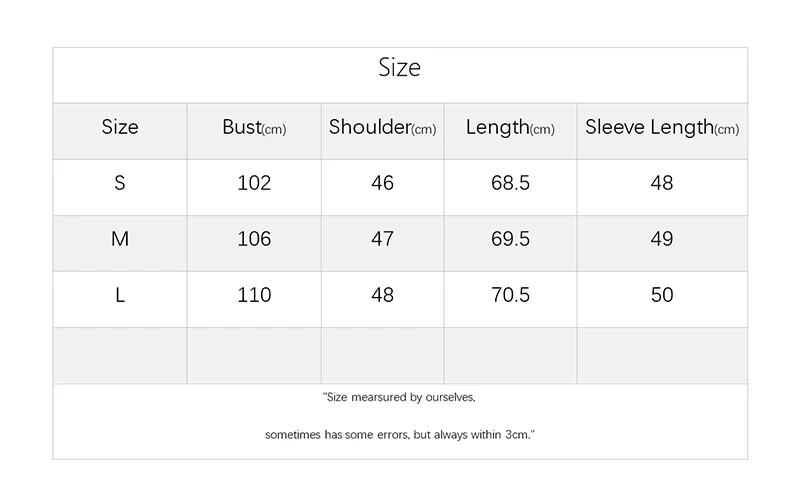Click the "Size" table title

(x=399, y=68)
